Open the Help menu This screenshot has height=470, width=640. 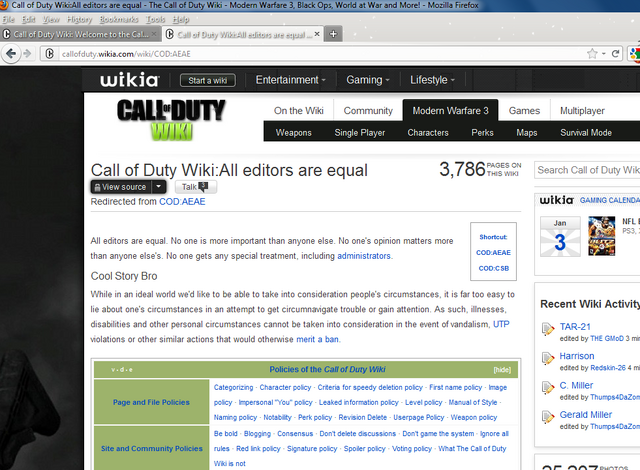181,19
